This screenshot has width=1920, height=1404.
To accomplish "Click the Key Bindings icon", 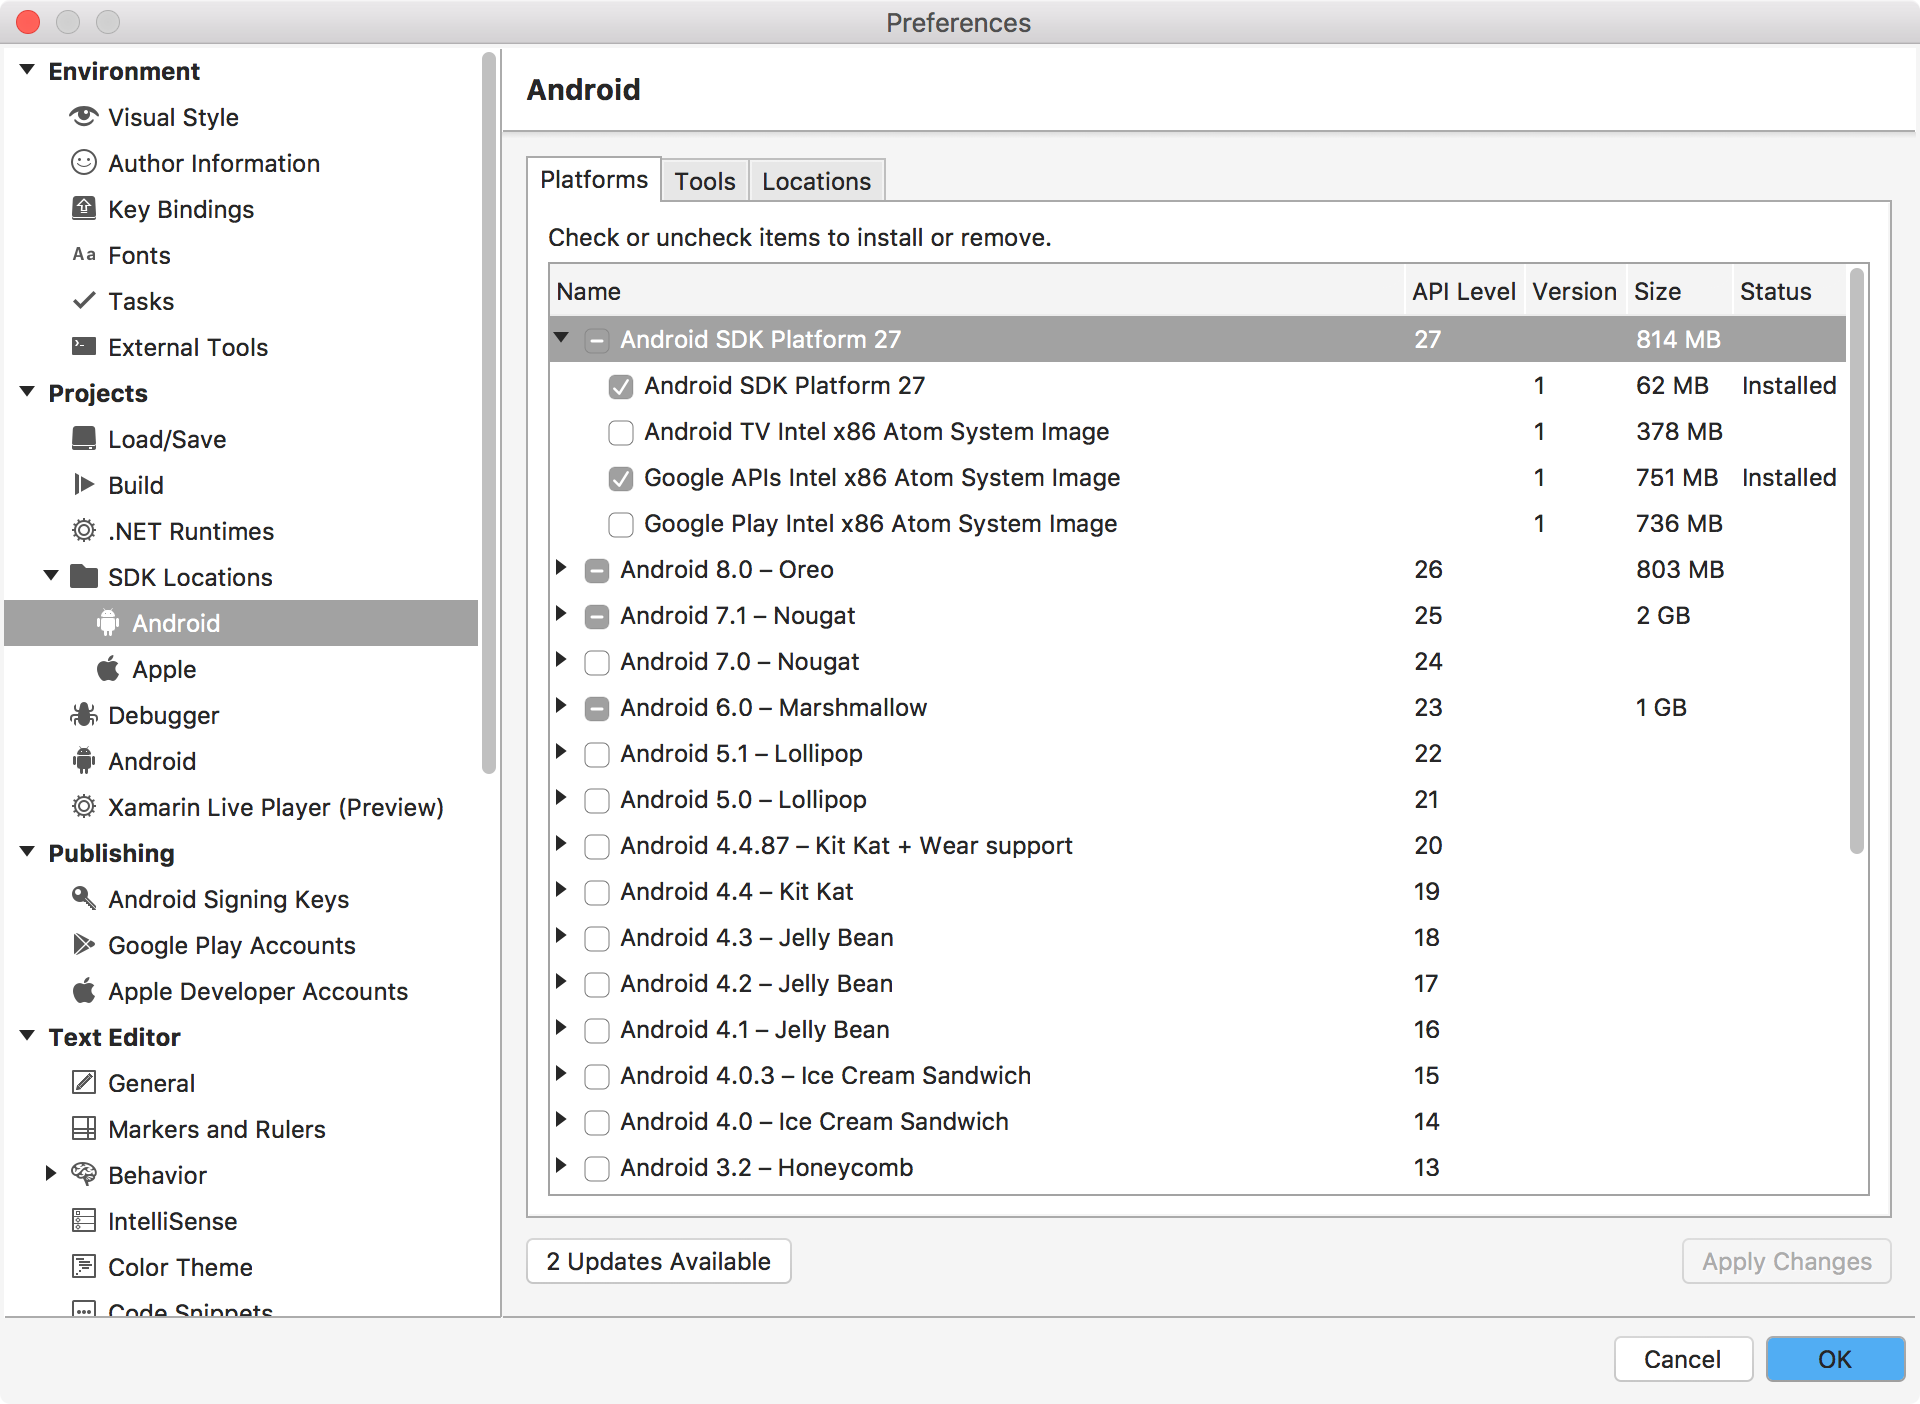I will [x=84, y=208].
